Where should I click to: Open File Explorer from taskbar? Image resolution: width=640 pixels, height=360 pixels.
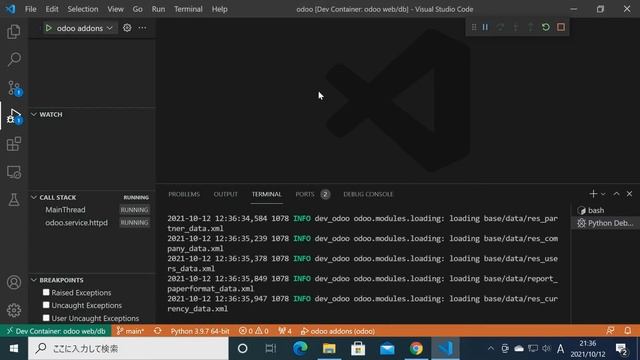point(329,349)
